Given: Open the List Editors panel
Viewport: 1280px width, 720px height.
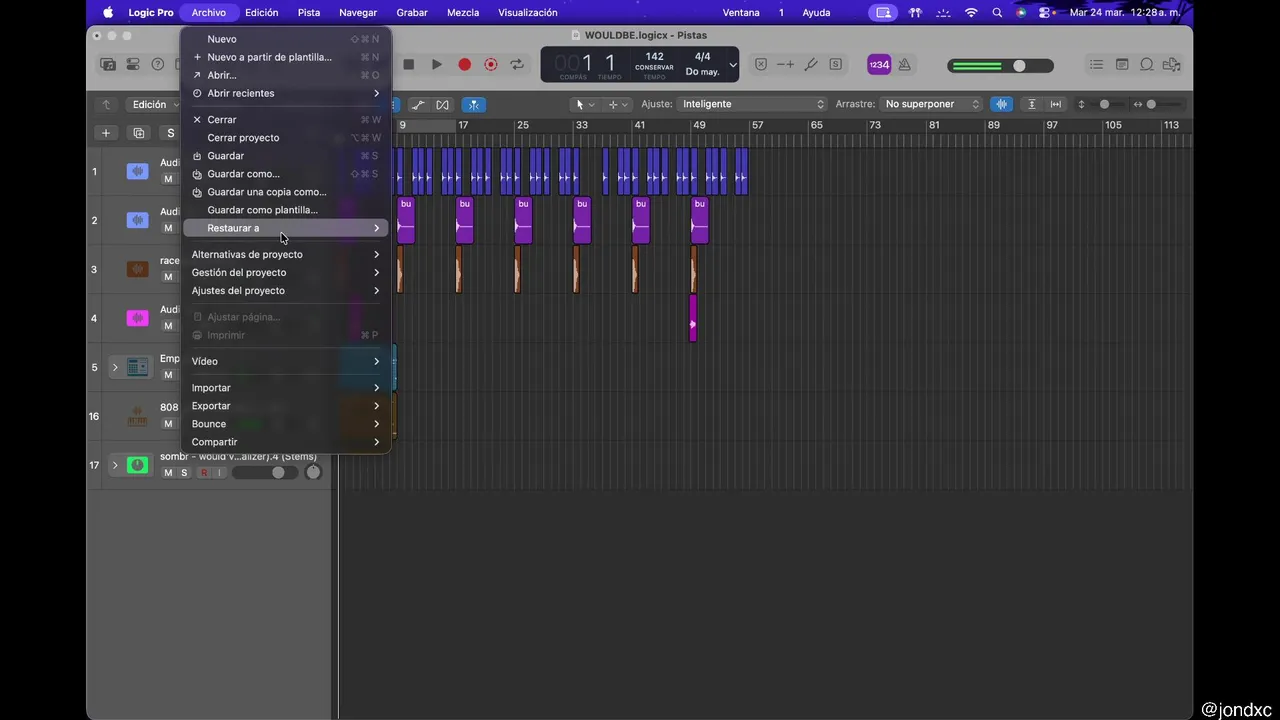Looking at the screenshot, I should (x=1097, y=64).
